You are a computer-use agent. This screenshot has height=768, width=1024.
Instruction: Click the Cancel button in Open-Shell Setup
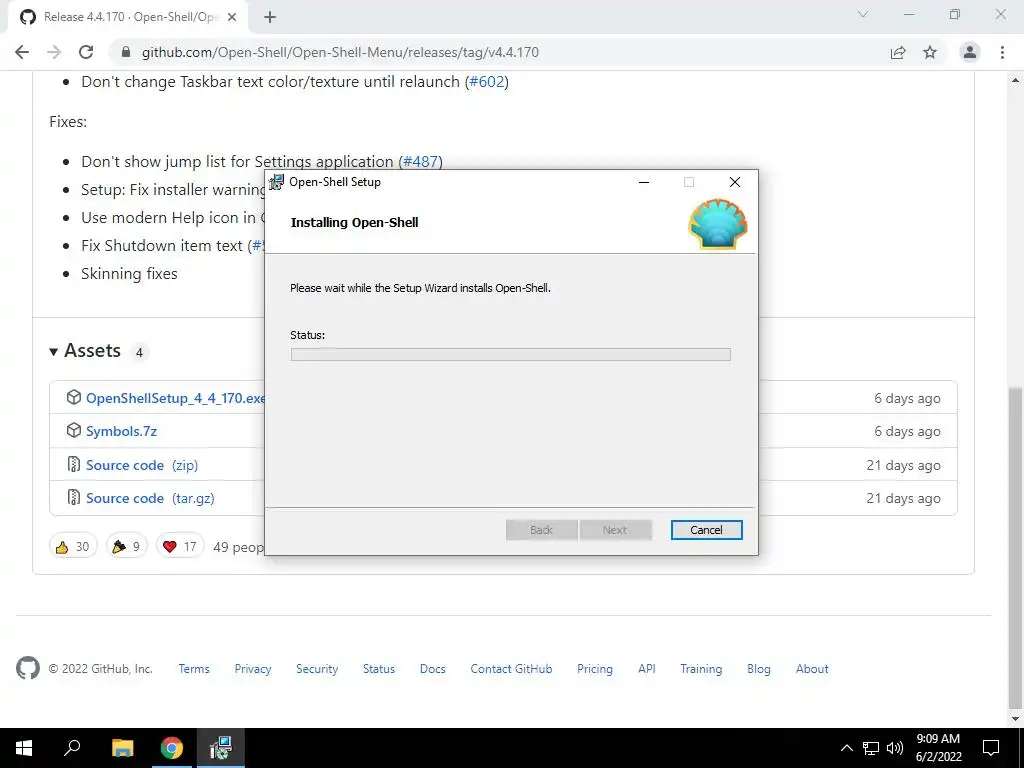706,530
